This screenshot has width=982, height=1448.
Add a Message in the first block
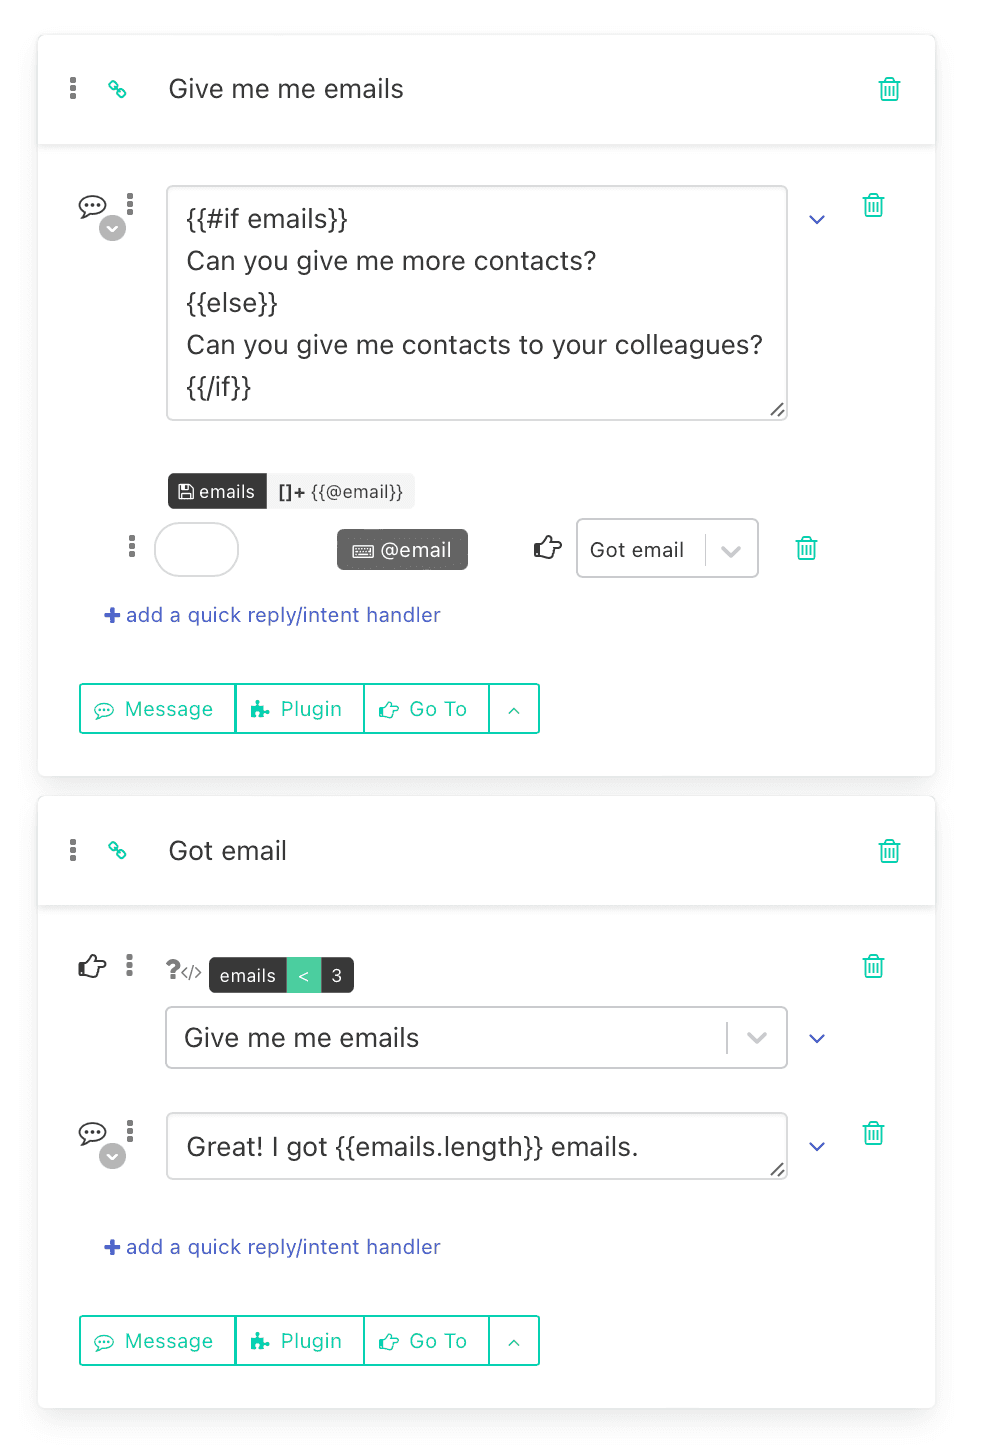point(157,709)
